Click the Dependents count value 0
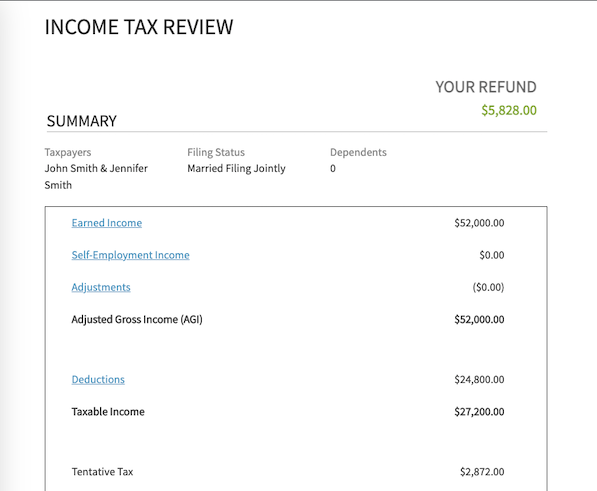Image resolution: width=597 pixels, height=491 pixels. [x=333, y=169]
